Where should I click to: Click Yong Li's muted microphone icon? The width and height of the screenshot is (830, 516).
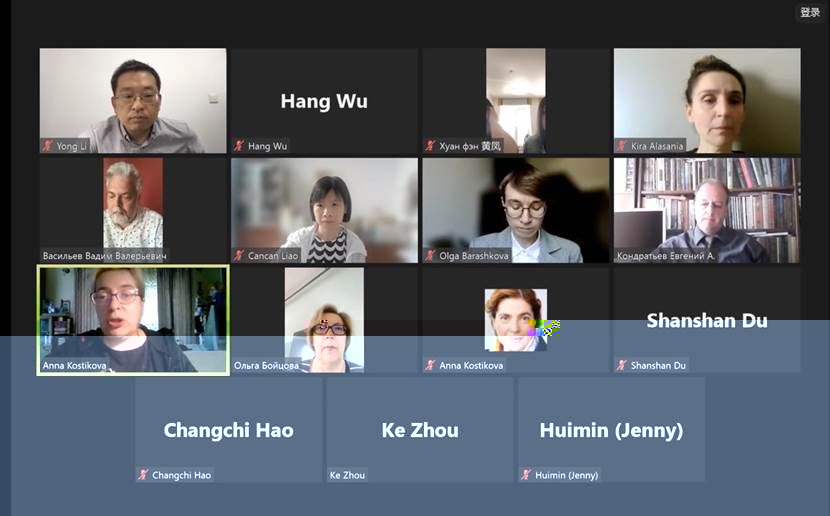[48, 146]
